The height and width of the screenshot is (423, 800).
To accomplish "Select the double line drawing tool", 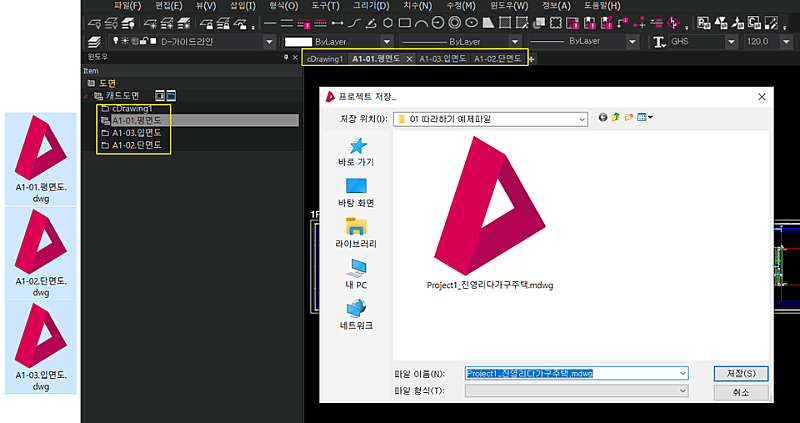I will pyautogui.click(x=287, y=23).
